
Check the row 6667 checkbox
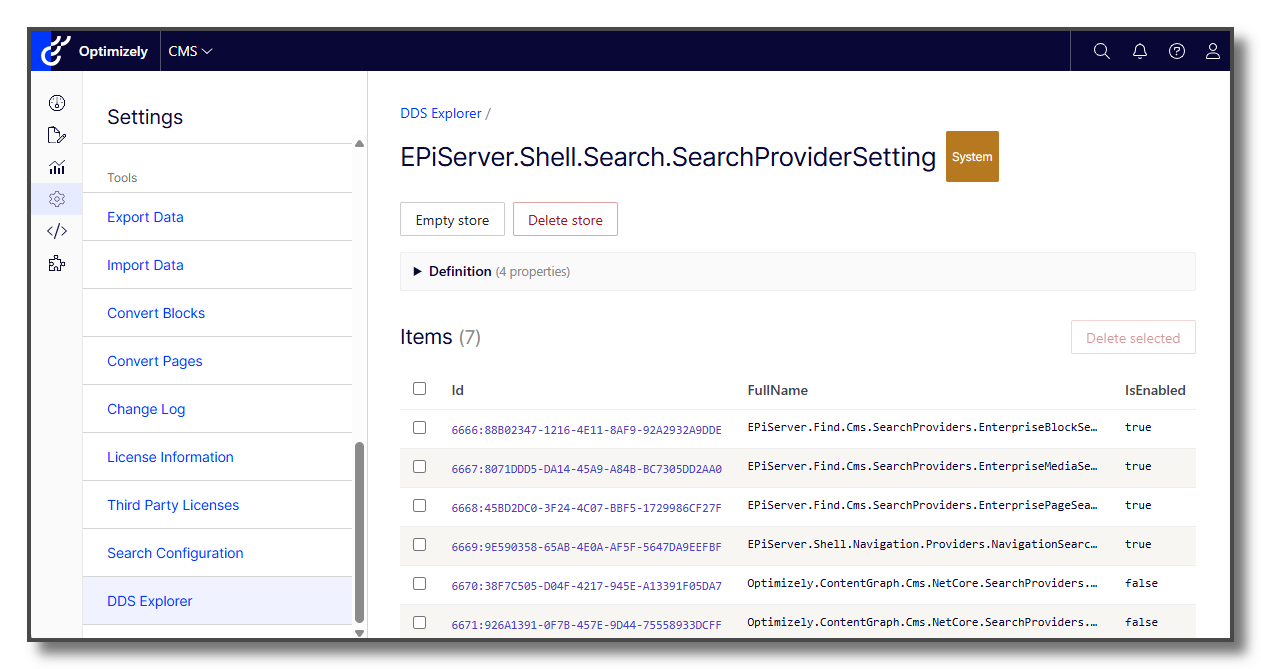(420, 467)
